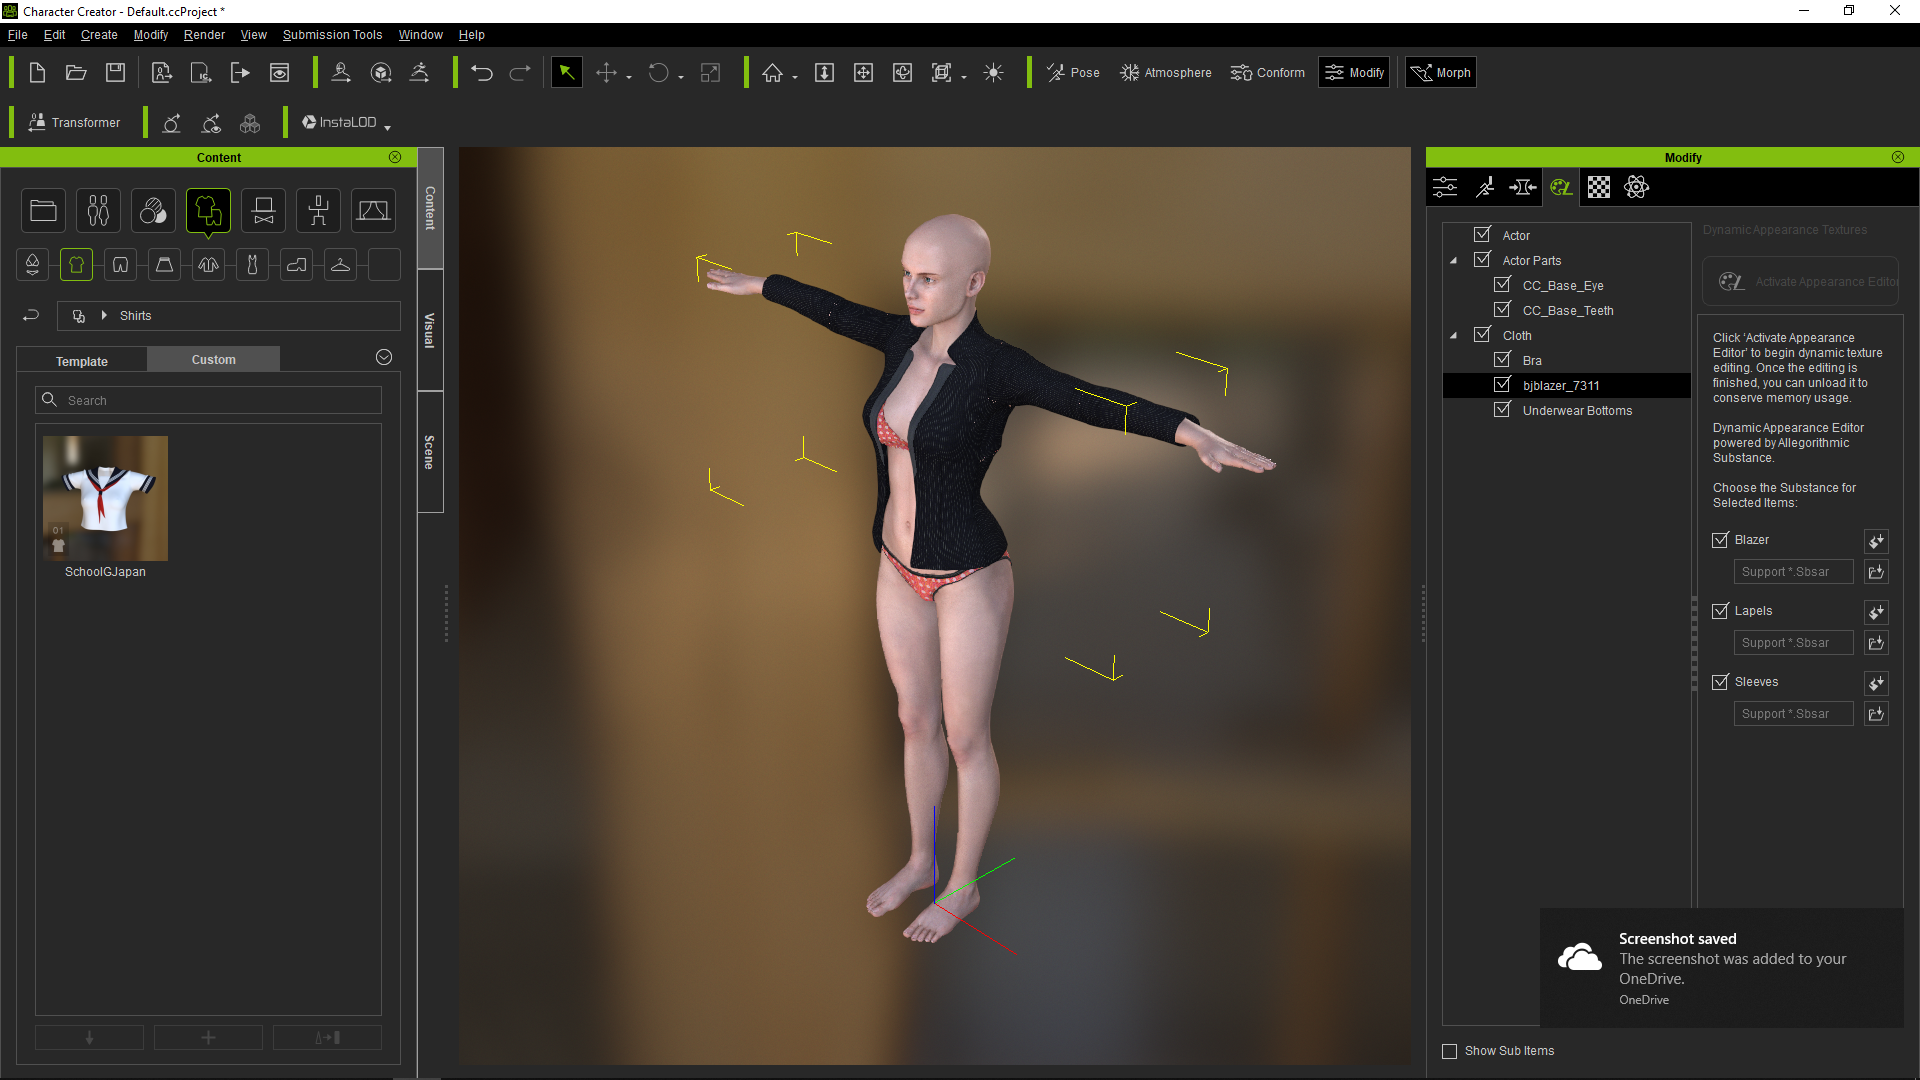Click the Home camera view icon
The height and width of the screenshot is (1080, 1920).
pyautogui.click(x=772, y=73)
